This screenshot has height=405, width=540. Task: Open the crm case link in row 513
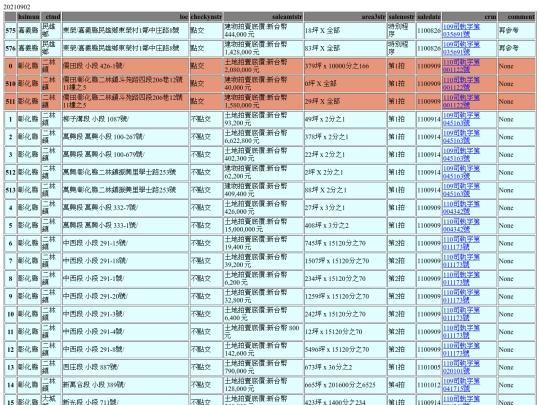click(x=461, y=190)
